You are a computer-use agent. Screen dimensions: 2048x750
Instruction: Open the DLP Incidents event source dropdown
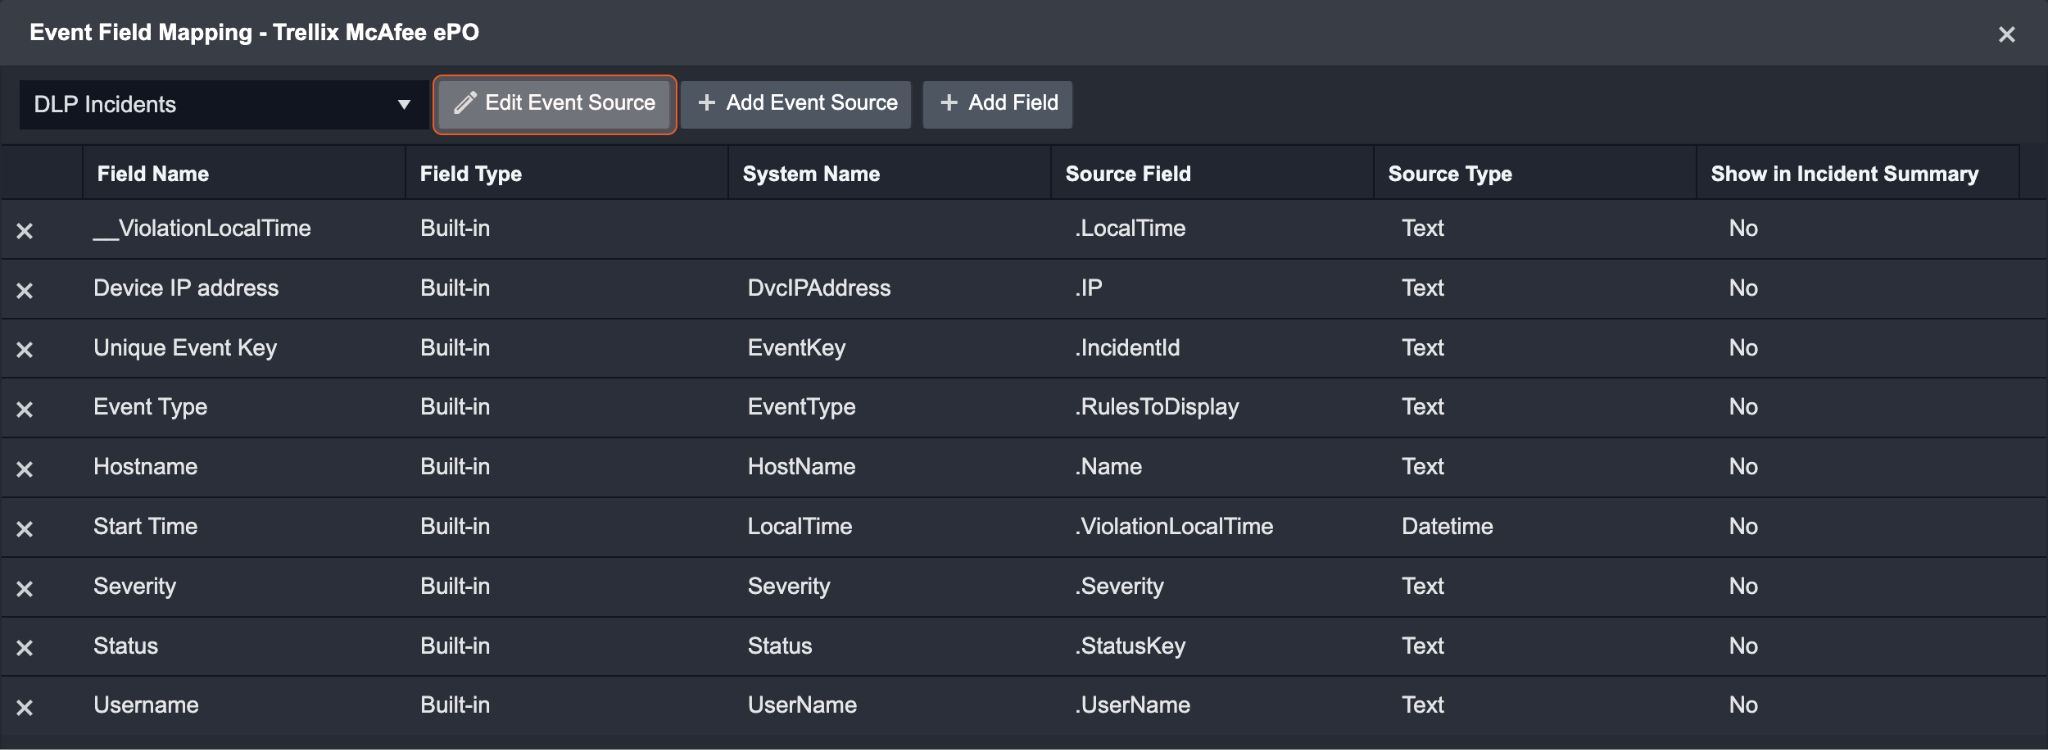coord(222,105)
